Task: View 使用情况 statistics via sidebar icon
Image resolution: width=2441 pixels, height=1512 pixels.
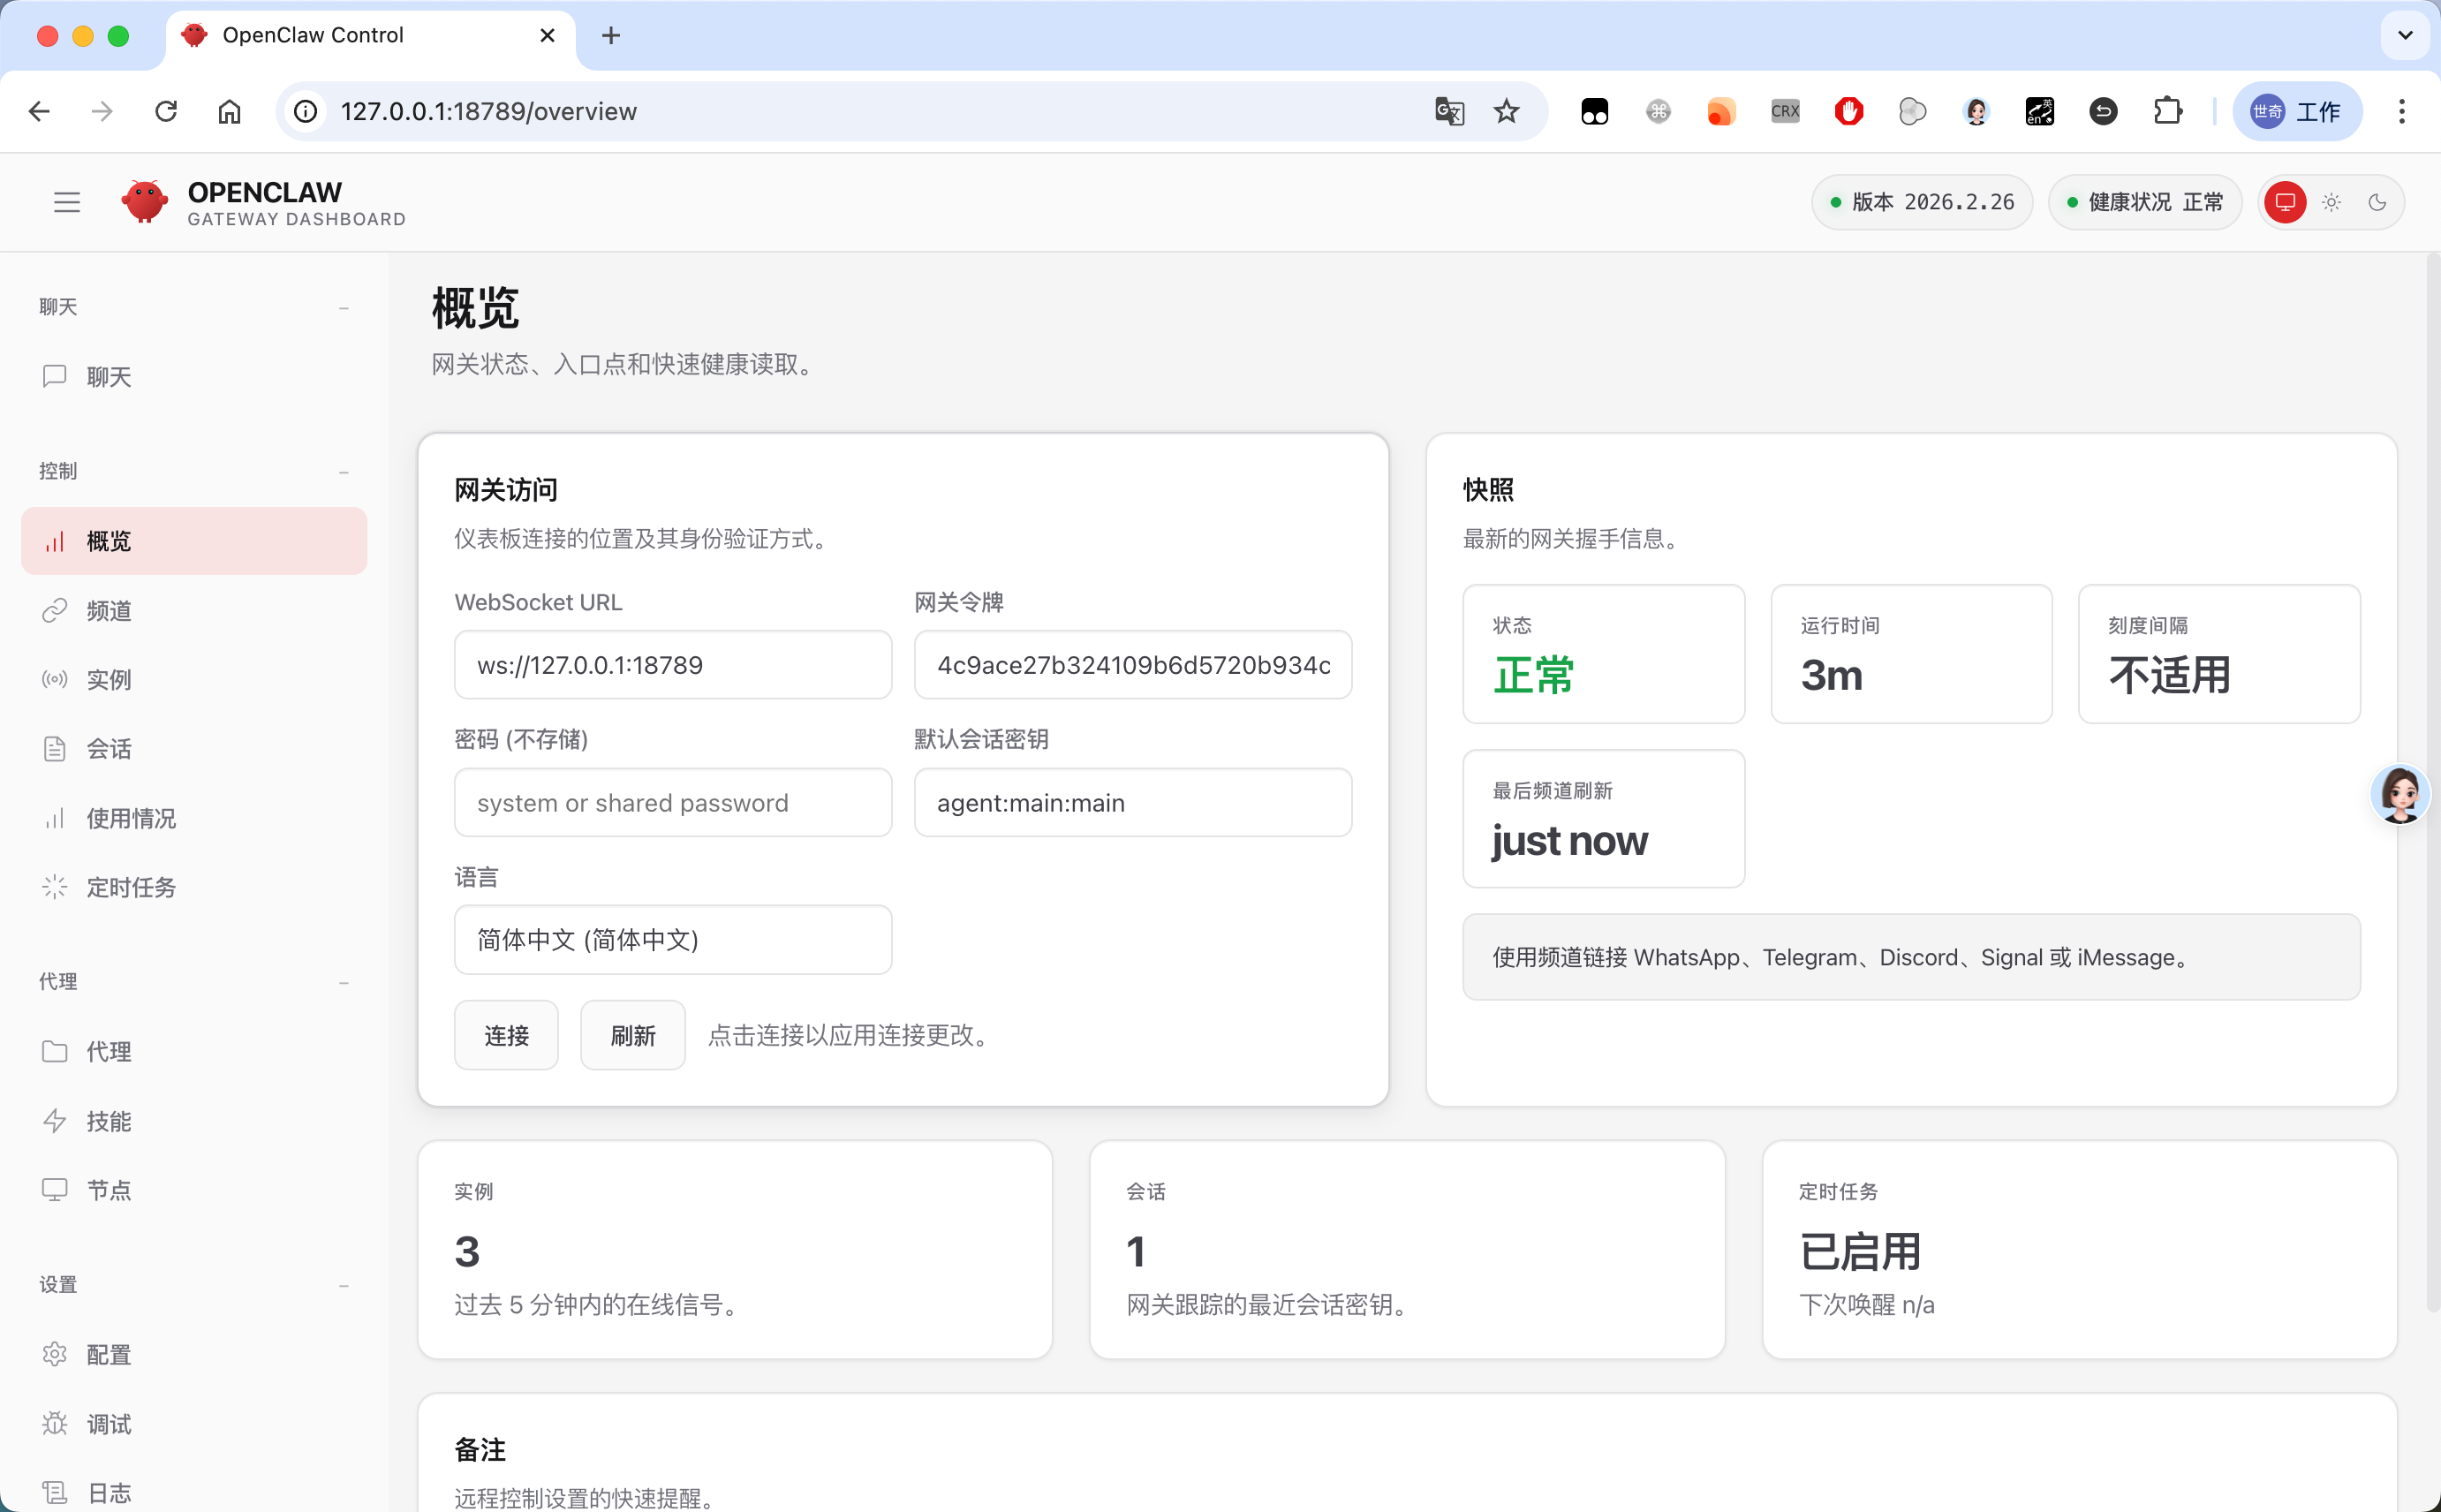Action: point(131,818)
